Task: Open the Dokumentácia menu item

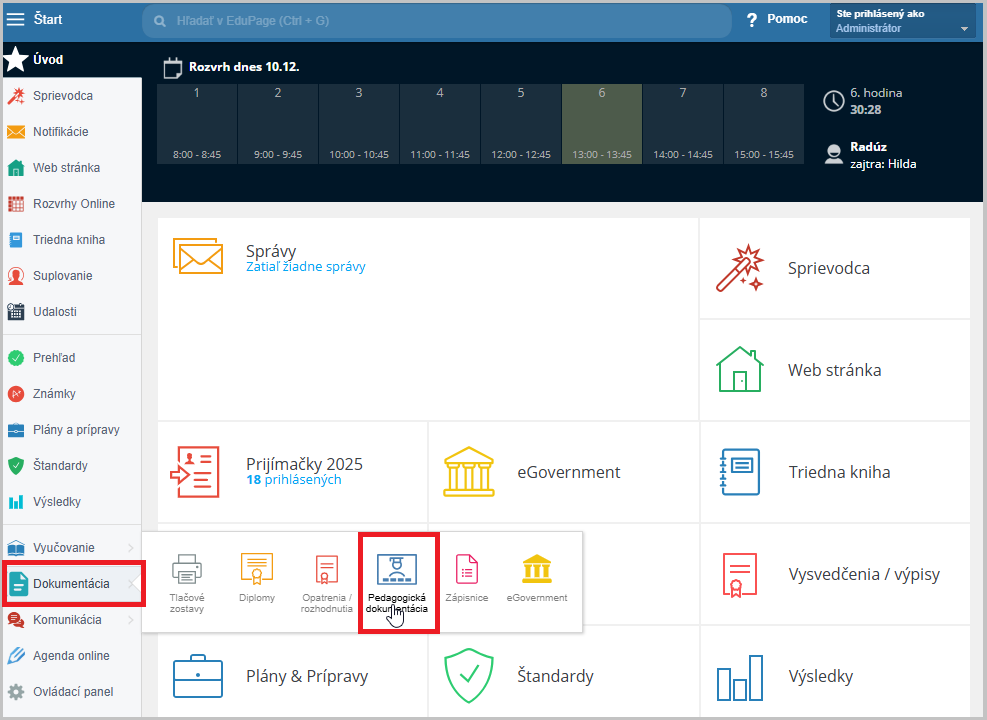Action: pos(72,584)
